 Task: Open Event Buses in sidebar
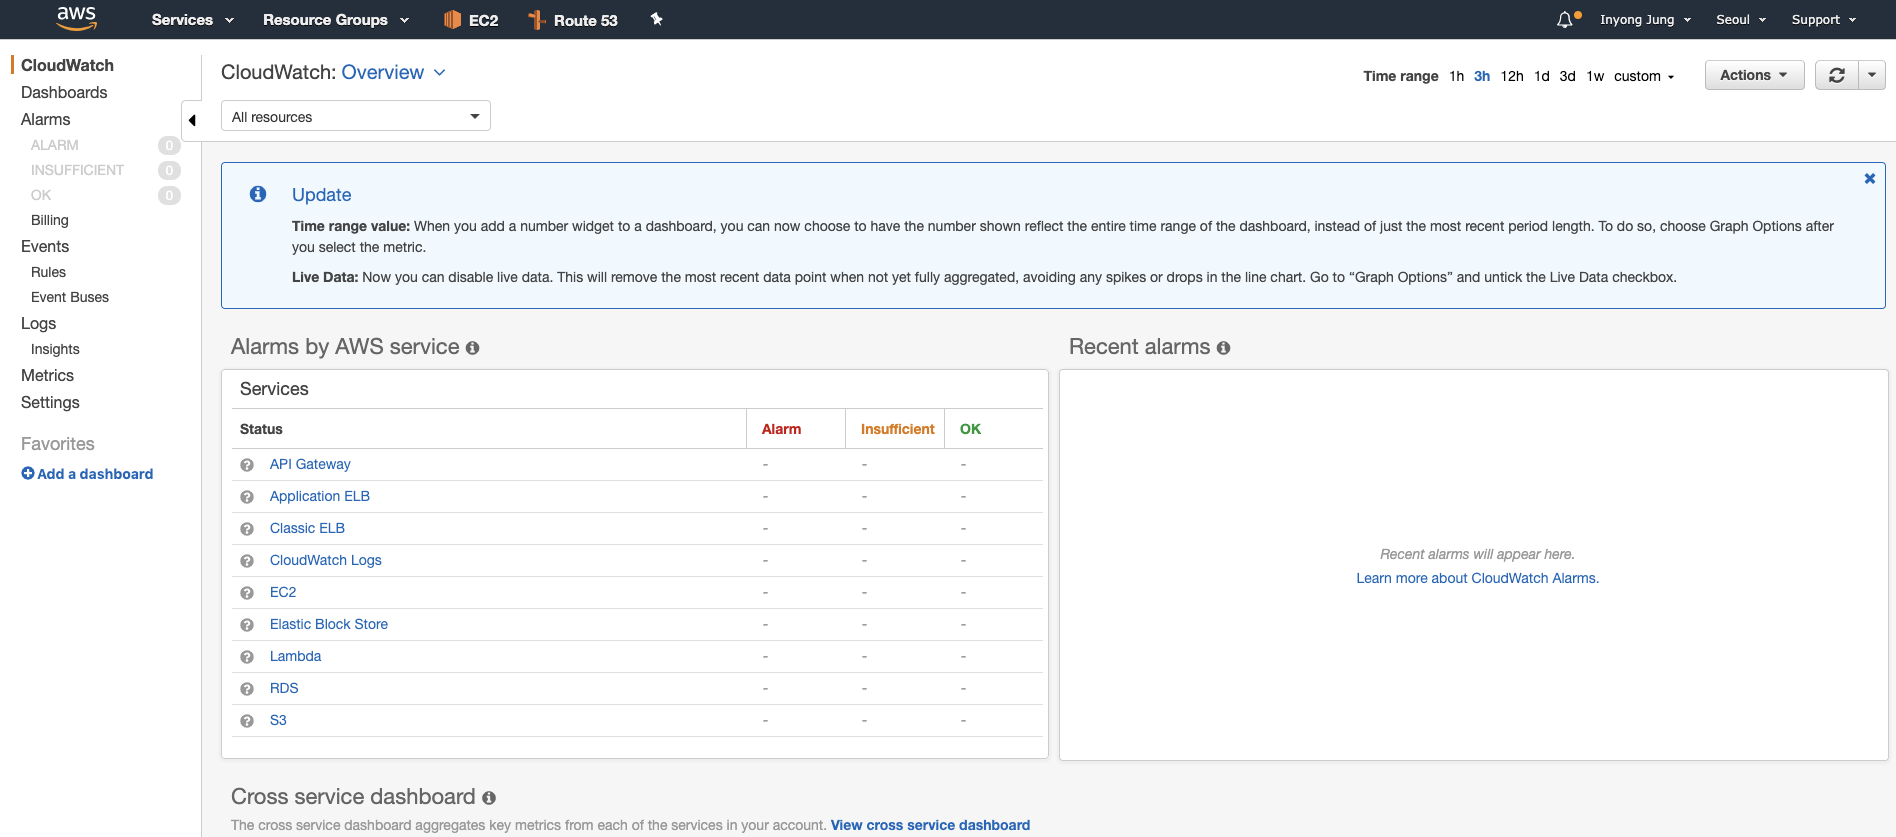coord(70,297)
